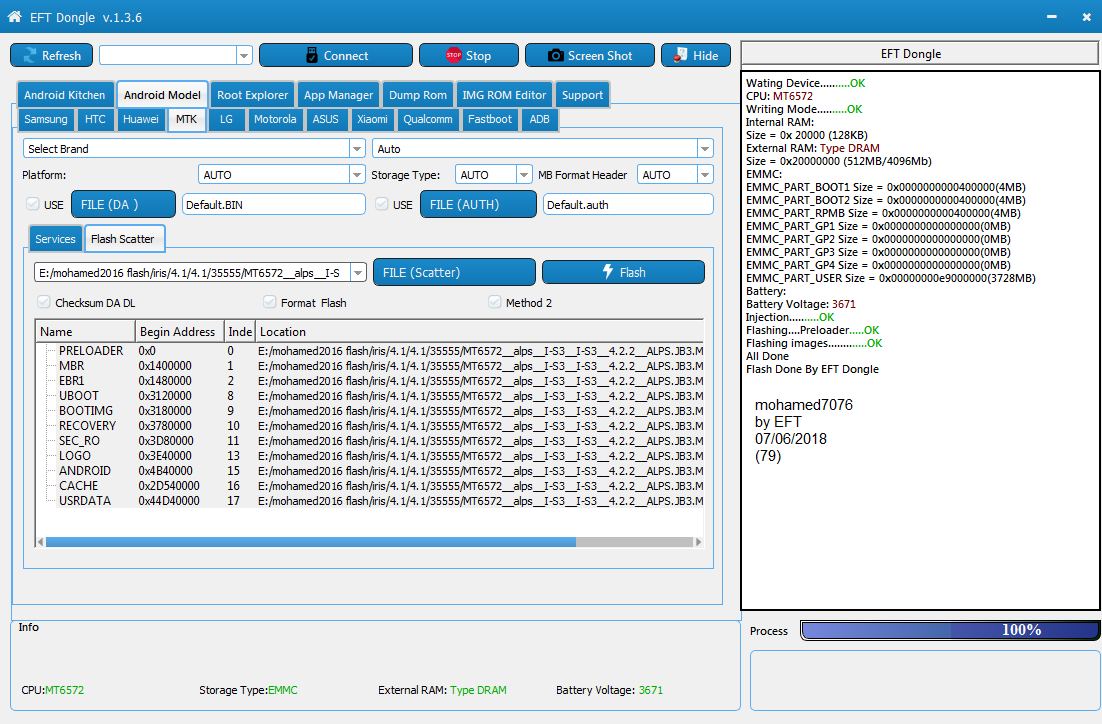This screenshot has height=724, width=1102.
Task: Select the Huawei brand tab
Action: pyautogui.click(x=141, y=119)
